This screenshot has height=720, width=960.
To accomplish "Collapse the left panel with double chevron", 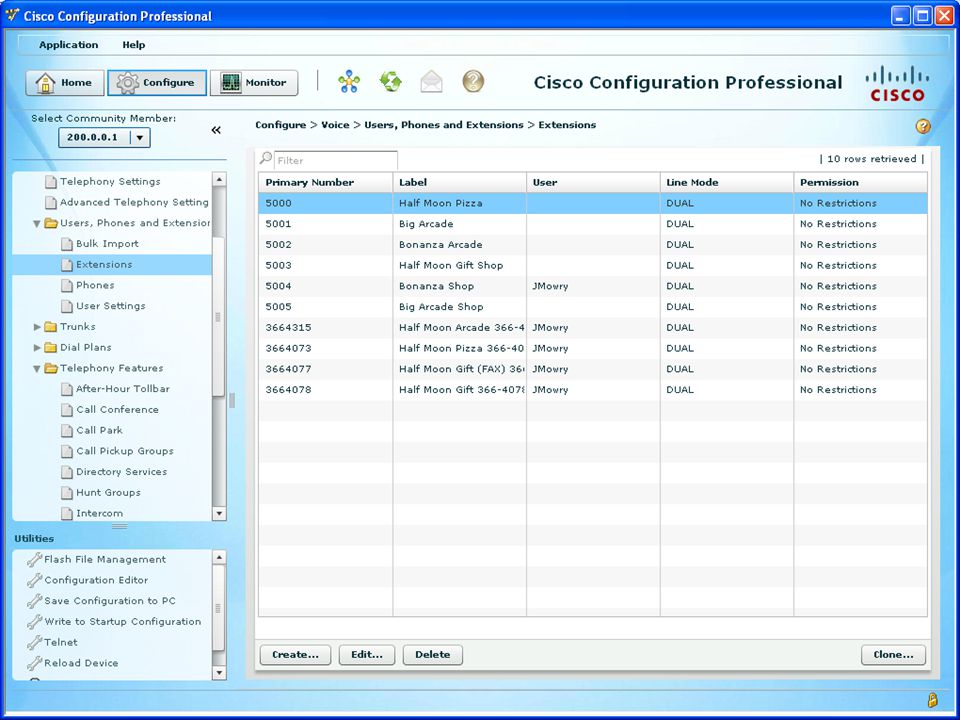I will pos(216,130).
